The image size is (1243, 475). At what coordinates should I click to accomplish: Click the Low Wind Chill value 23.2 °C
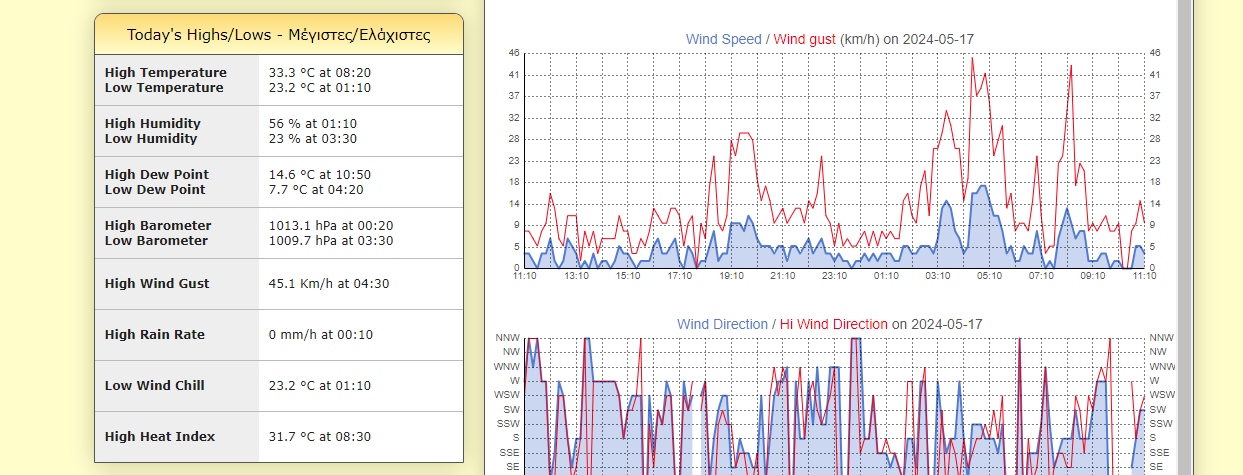point(320,386)
